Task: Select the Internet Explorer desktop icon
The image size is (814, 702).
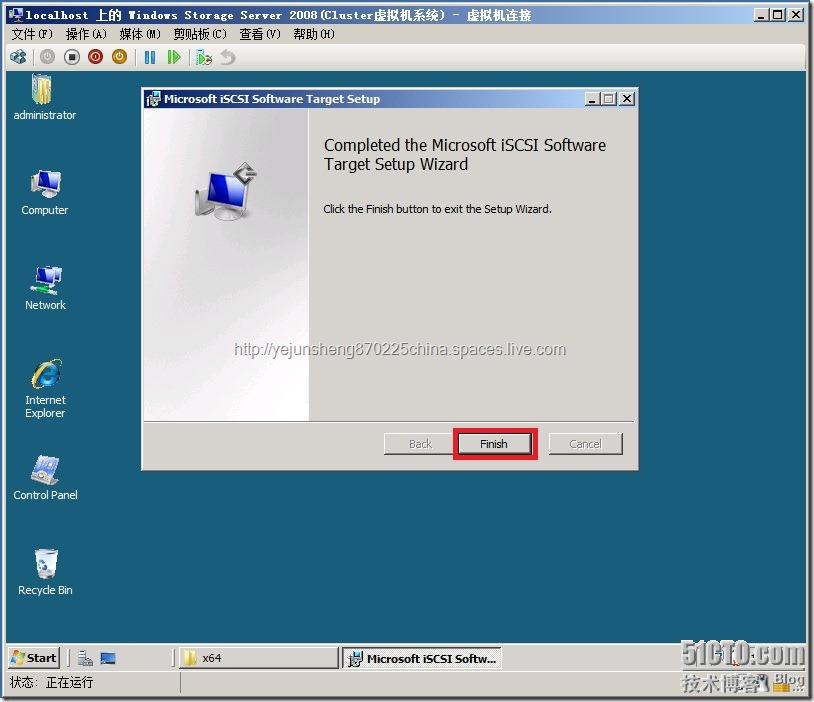Action: 46,388
